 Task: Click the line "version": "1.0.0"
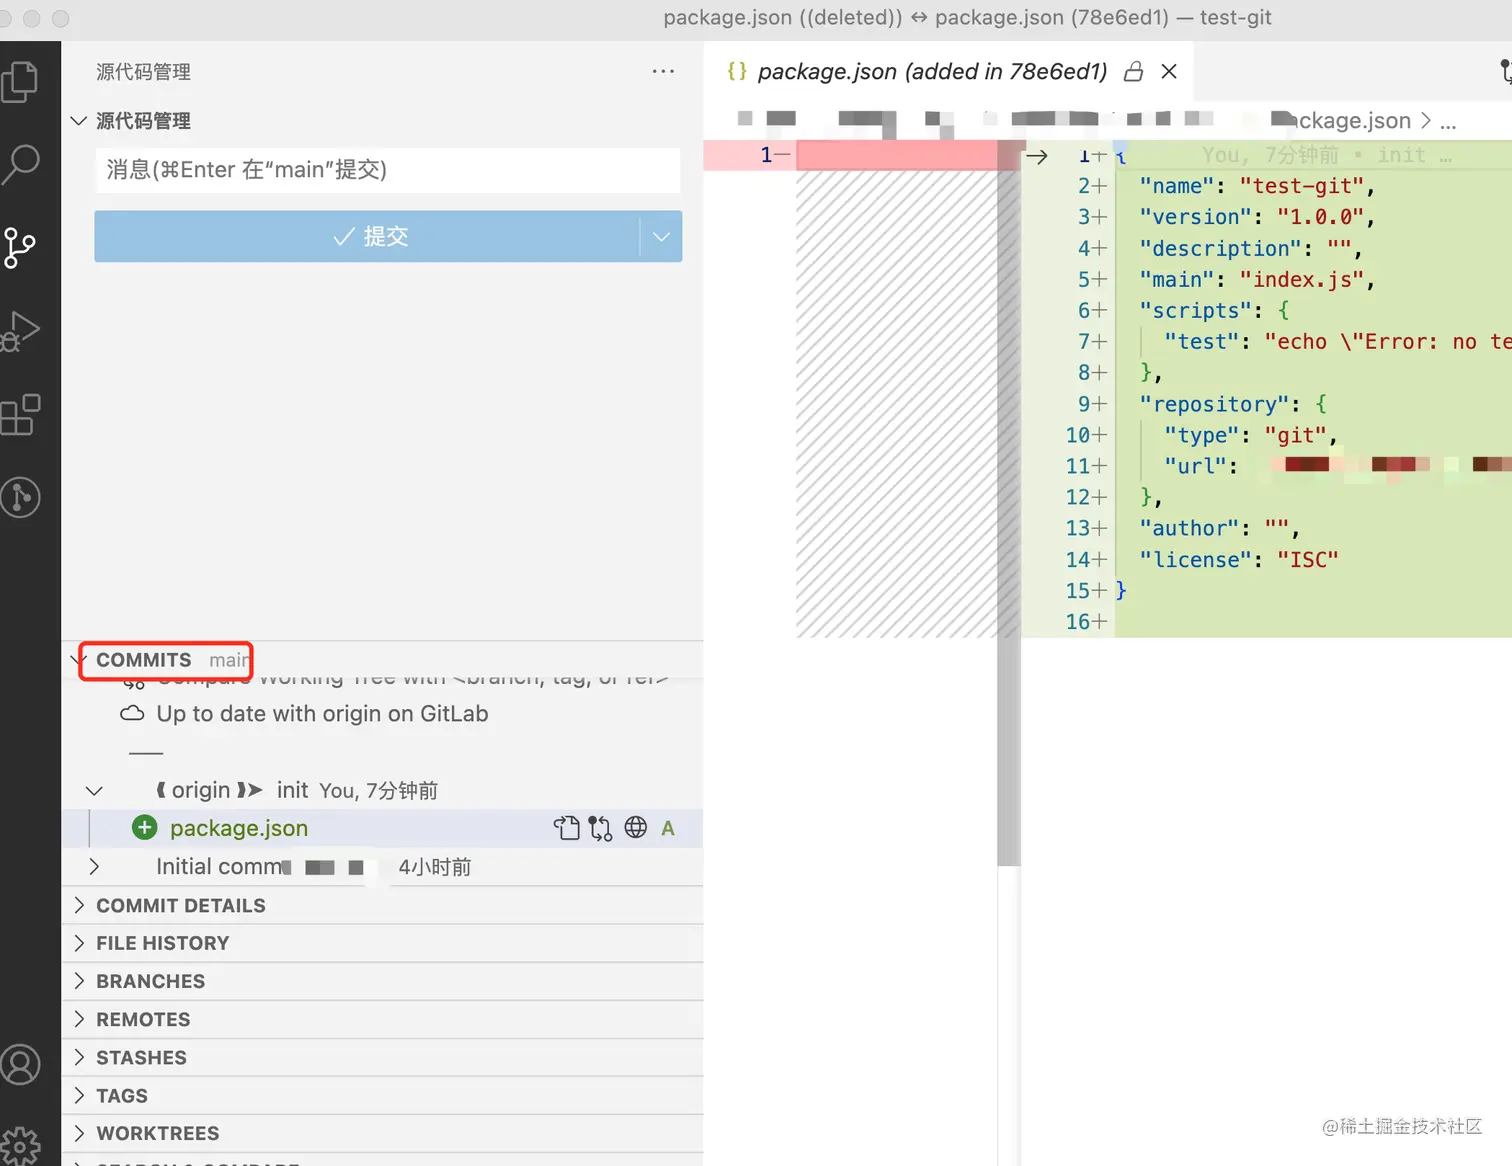pos(1258,217)
